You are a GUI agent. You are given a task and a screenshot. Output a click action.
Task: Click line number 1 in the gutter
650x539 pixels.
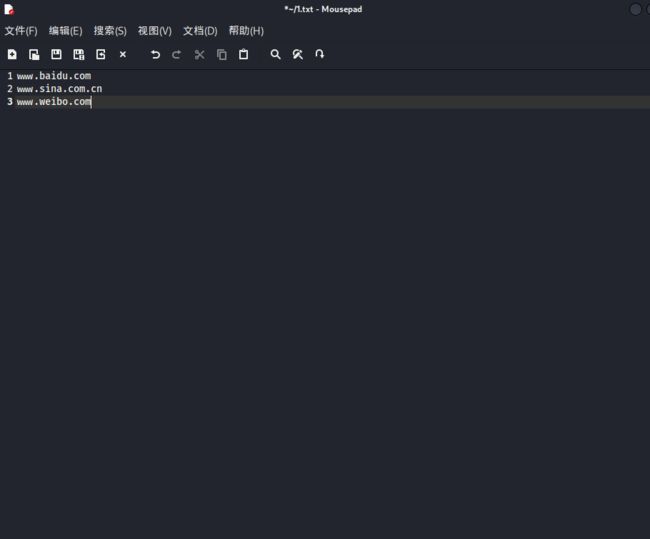(x=10, y=76)
